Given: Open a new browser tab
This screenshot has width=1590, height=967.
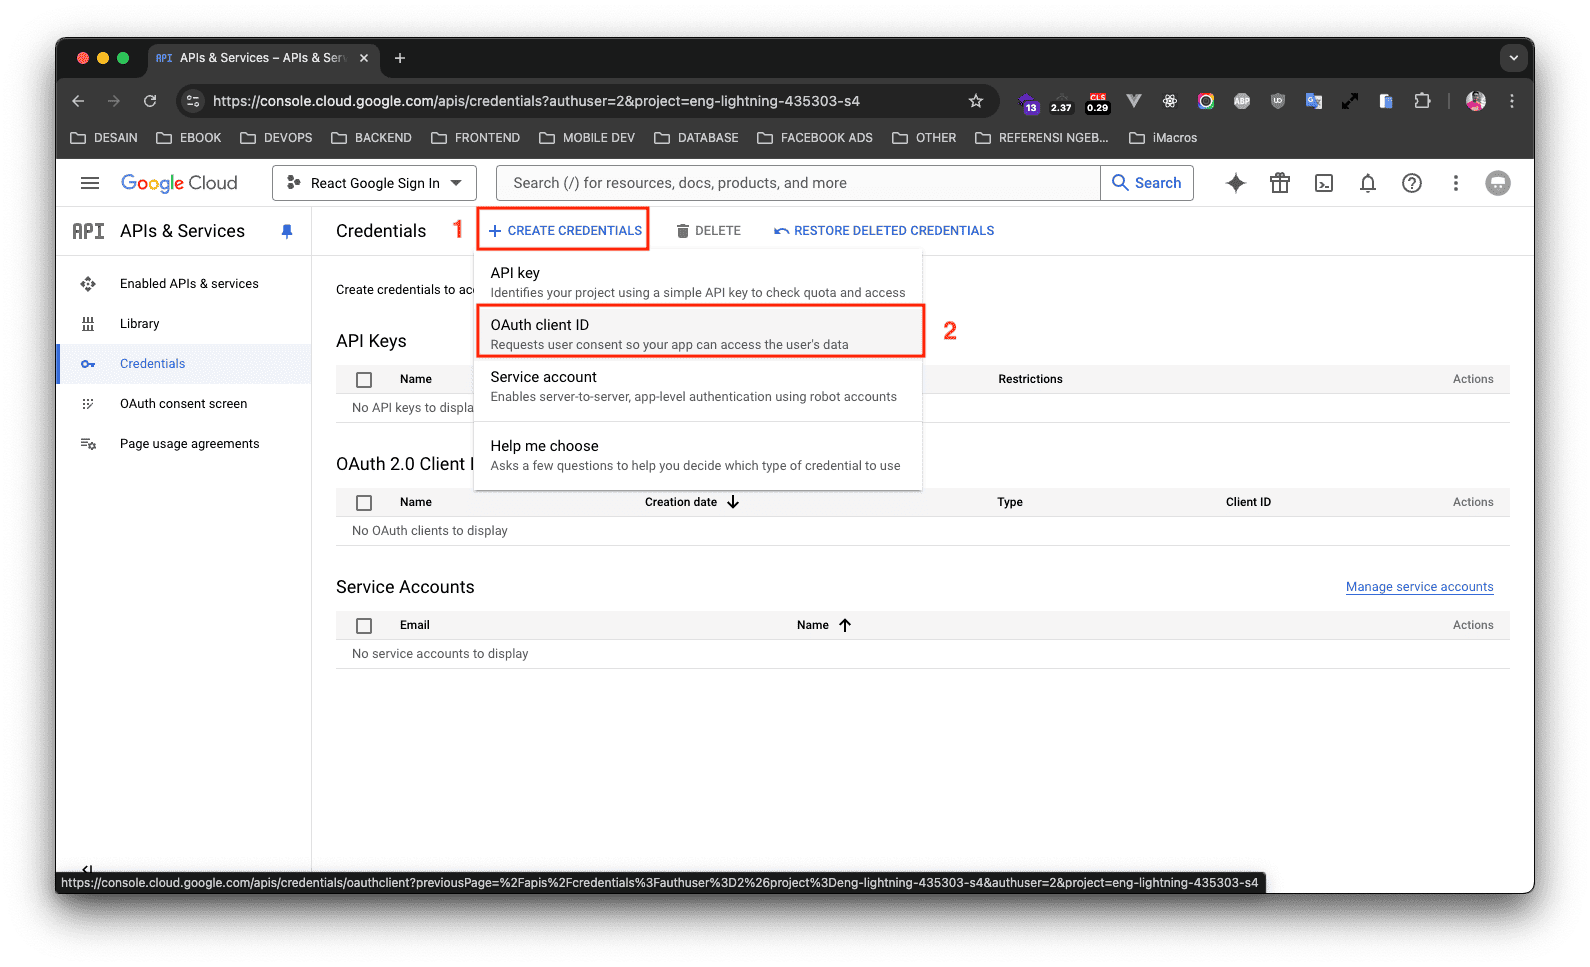Looking at the screenshot, I should (400, 58).
